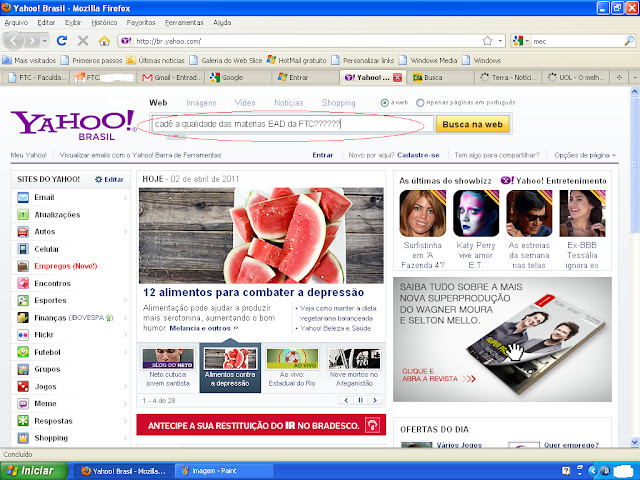Click the 'Busca na web' button
The image size is (640, 480).
tap(472, 124)
